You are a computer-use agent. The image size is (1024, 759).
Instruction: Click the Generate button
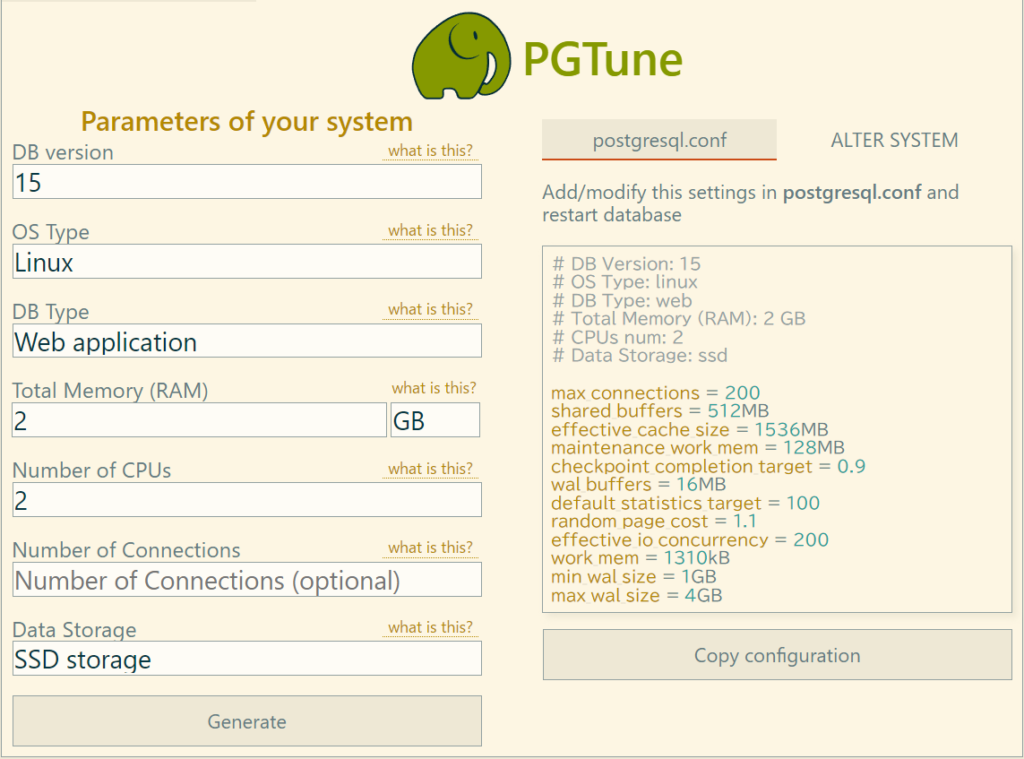[x=247, y=721]
